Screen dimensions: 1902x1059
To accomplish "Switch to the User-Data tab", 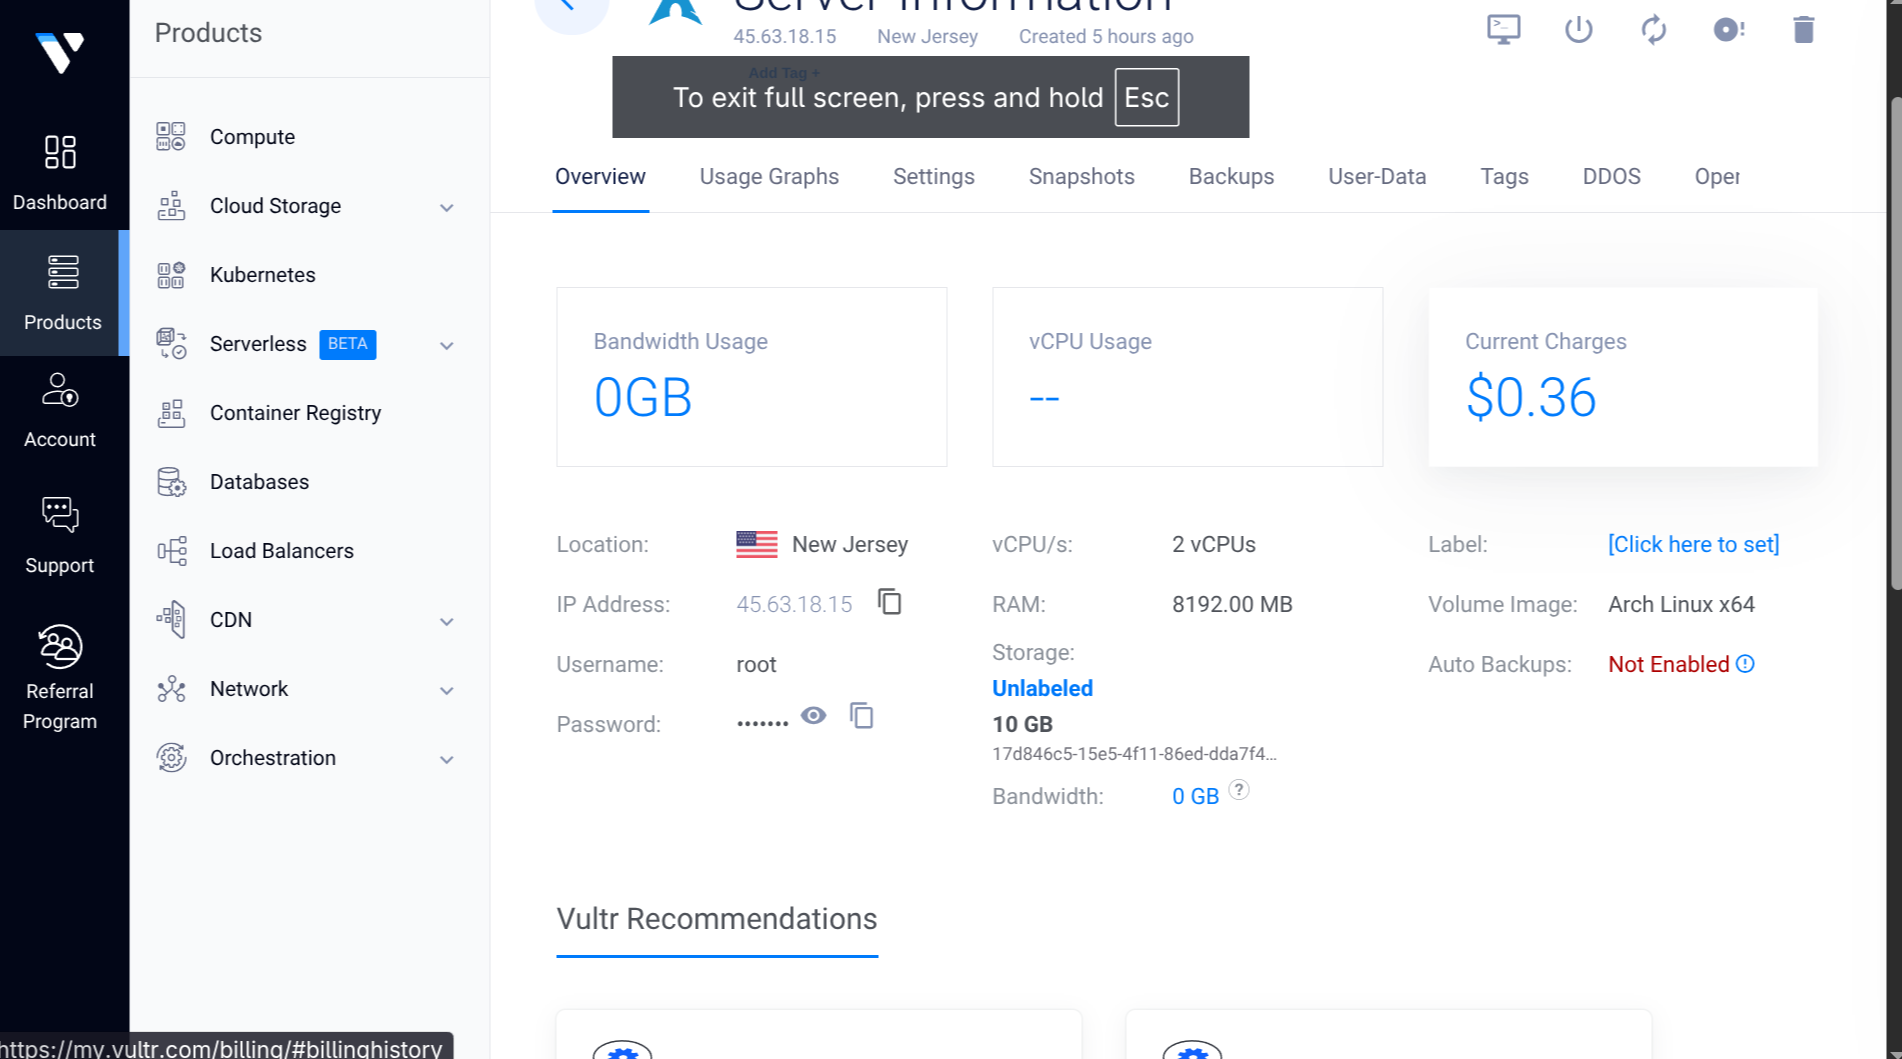I will [x=1377, y=177].
